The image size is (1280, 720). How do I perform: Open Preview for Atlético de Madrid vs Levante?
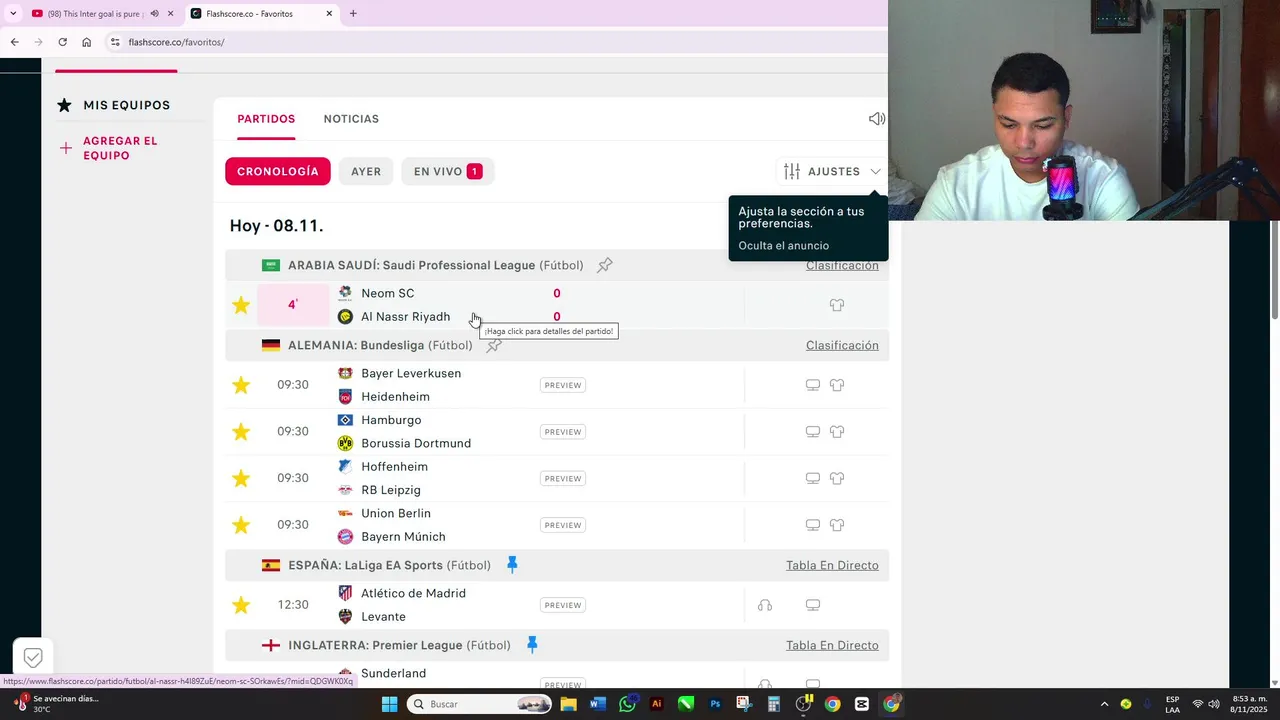(563, 605)
